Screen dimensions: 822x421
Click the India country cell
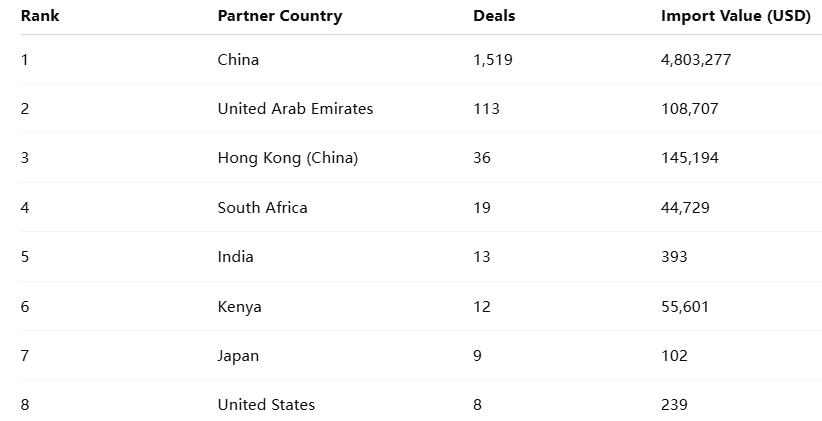[x=235, y=257]
